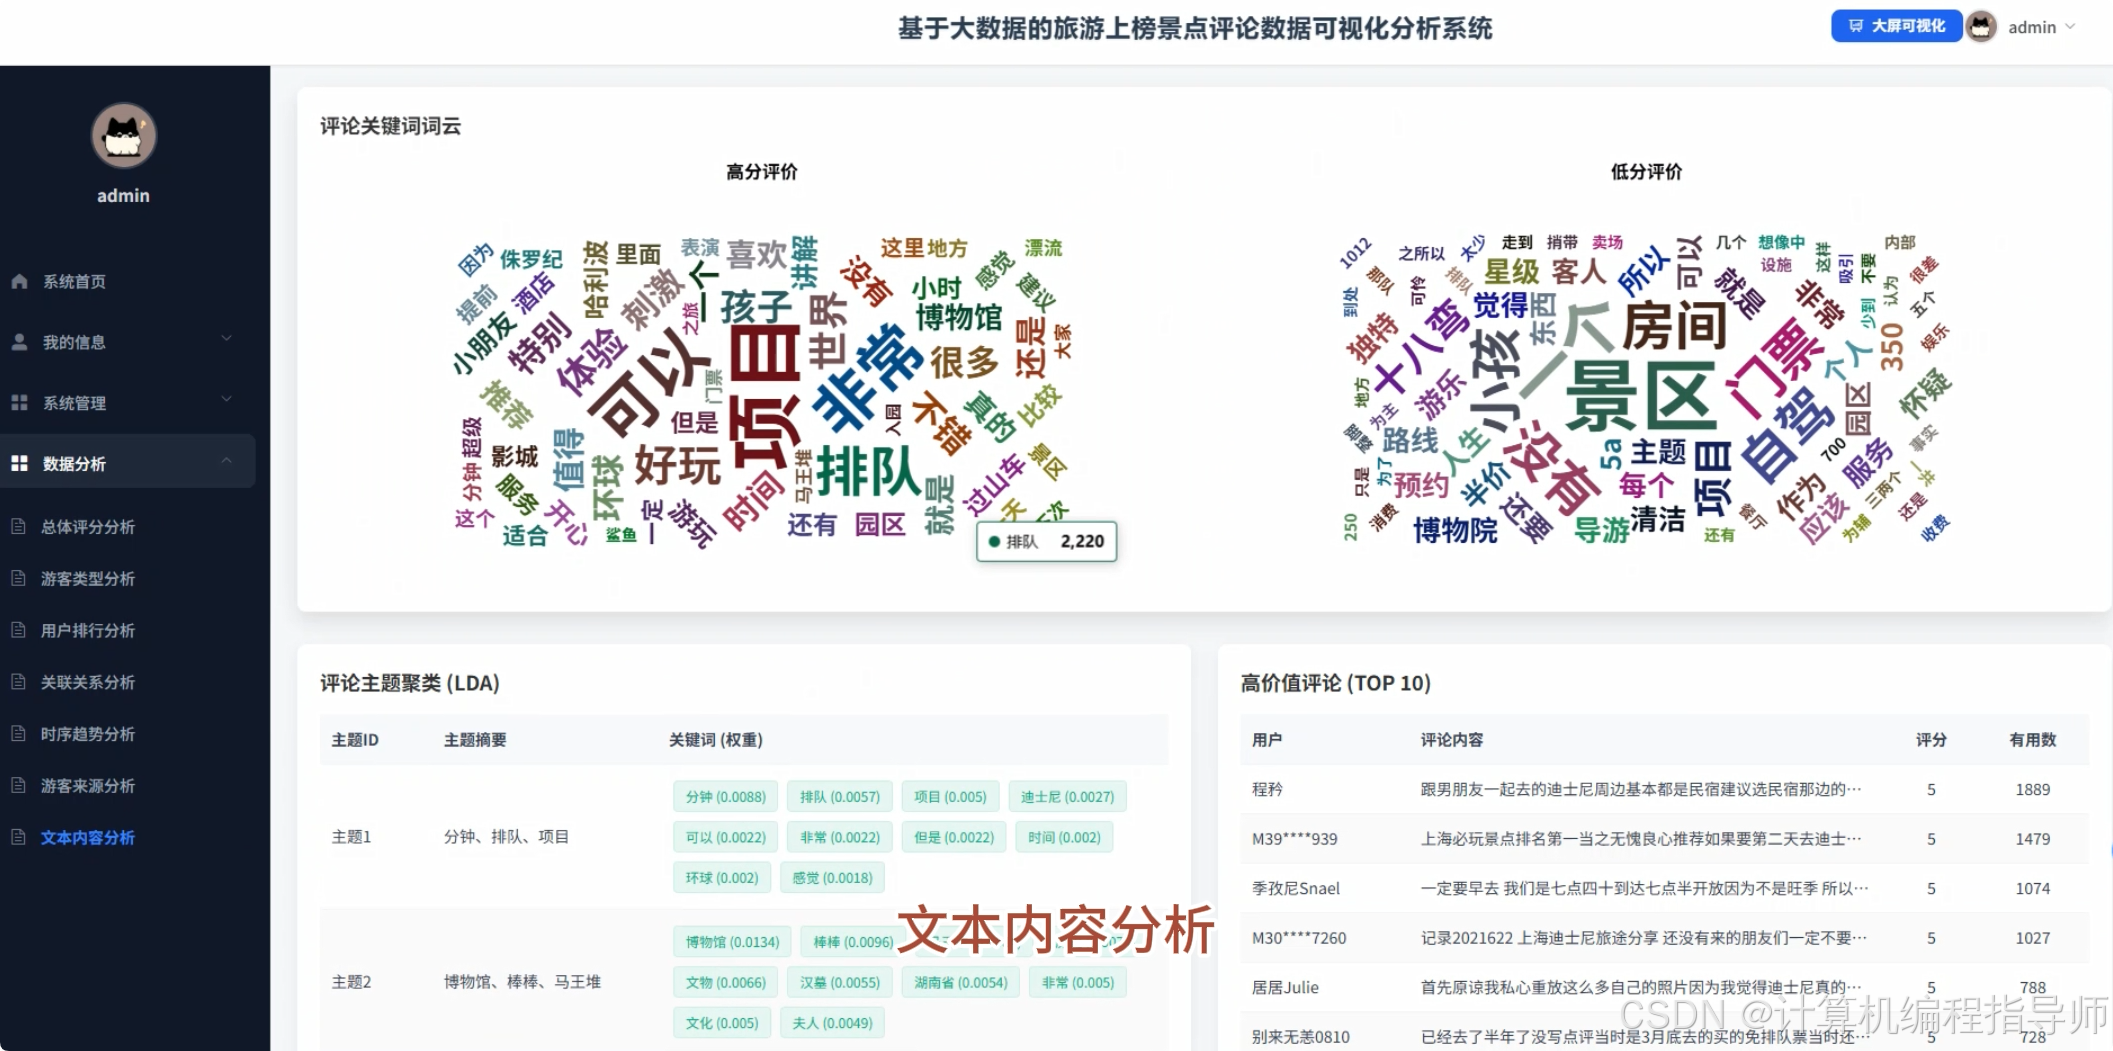Click the grid icon beside 数据分析
The height and width of the screenshot is (1051, 2113).
click(19, 463)
